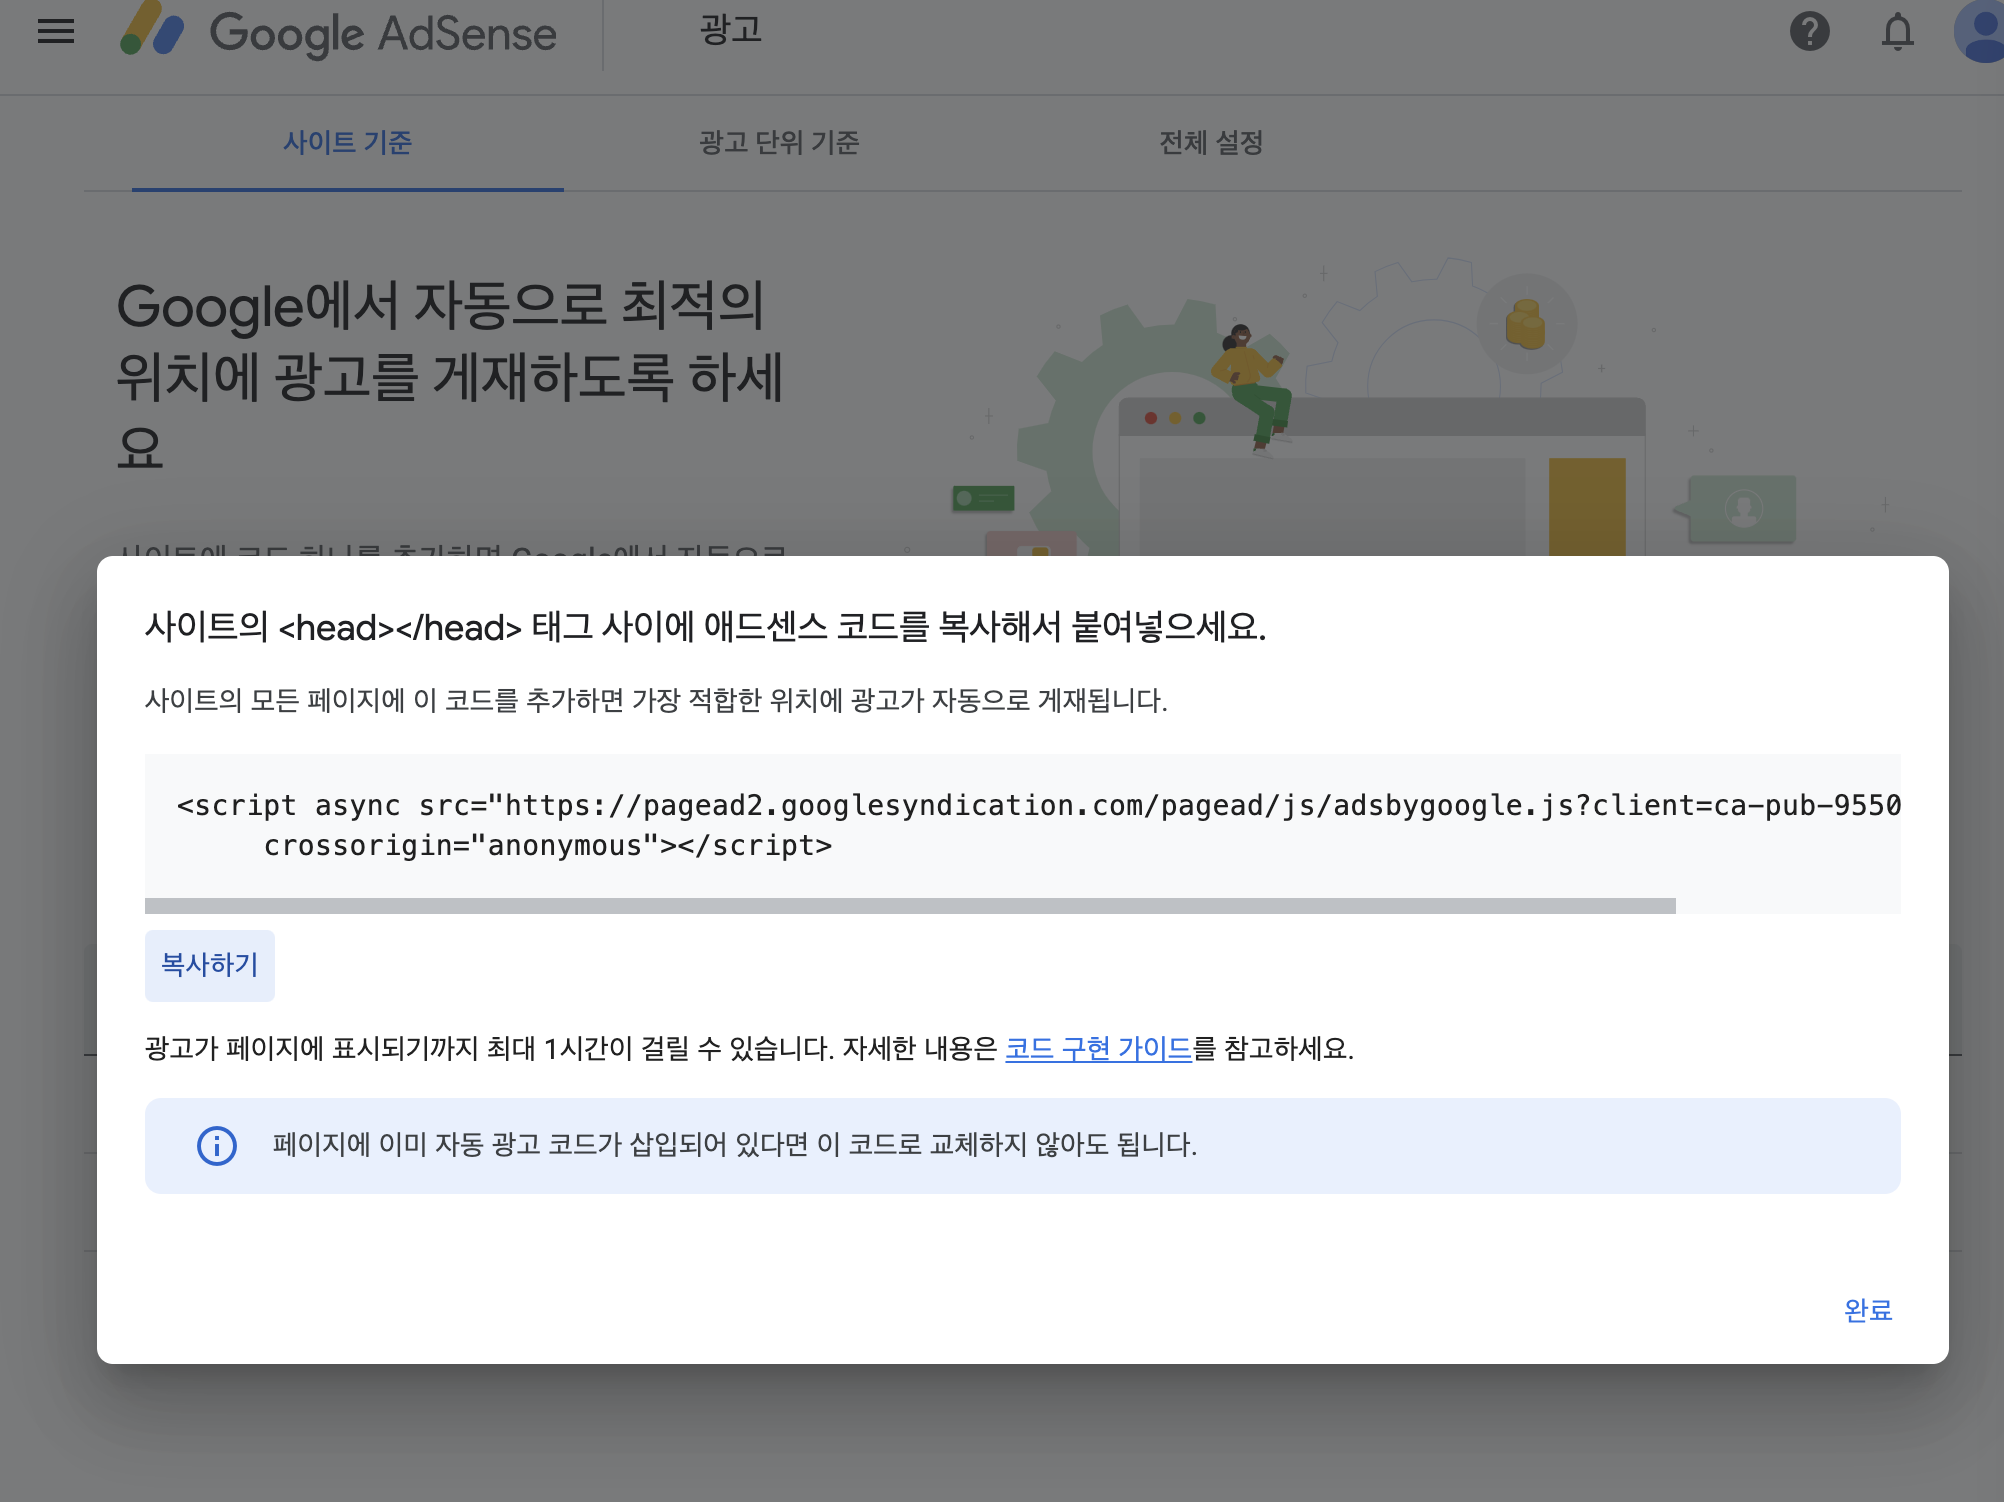2004x1502 pixels.
Task: Click the sentence 사이트의 모든 페이지에 이 코드를 추가하면
Action: (x=656, y=700)
